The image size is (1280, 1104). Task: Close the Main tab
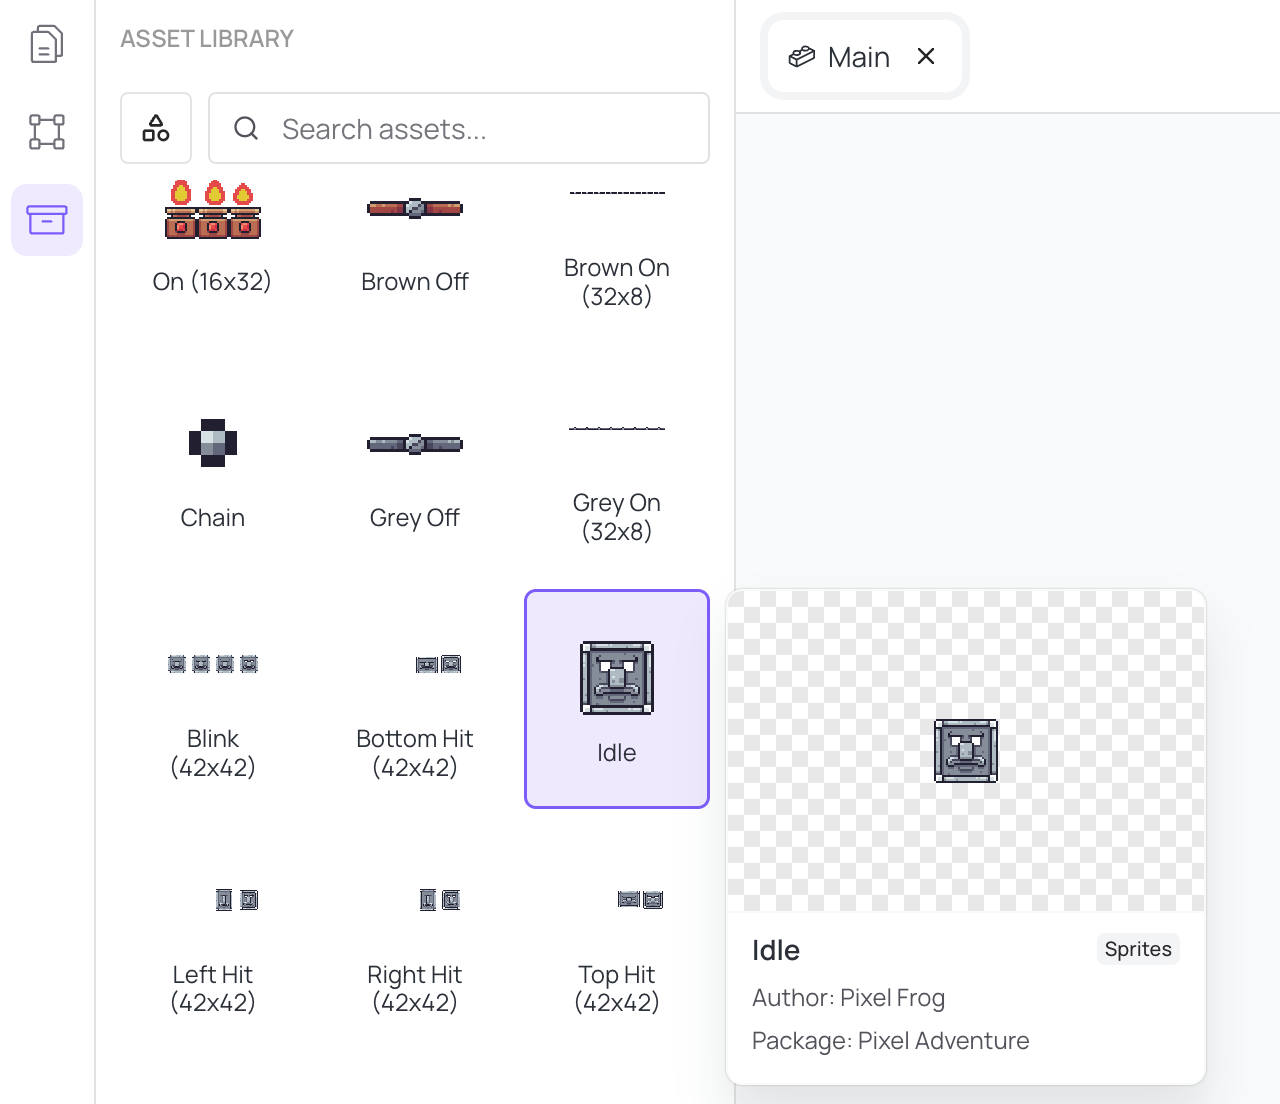925,56
